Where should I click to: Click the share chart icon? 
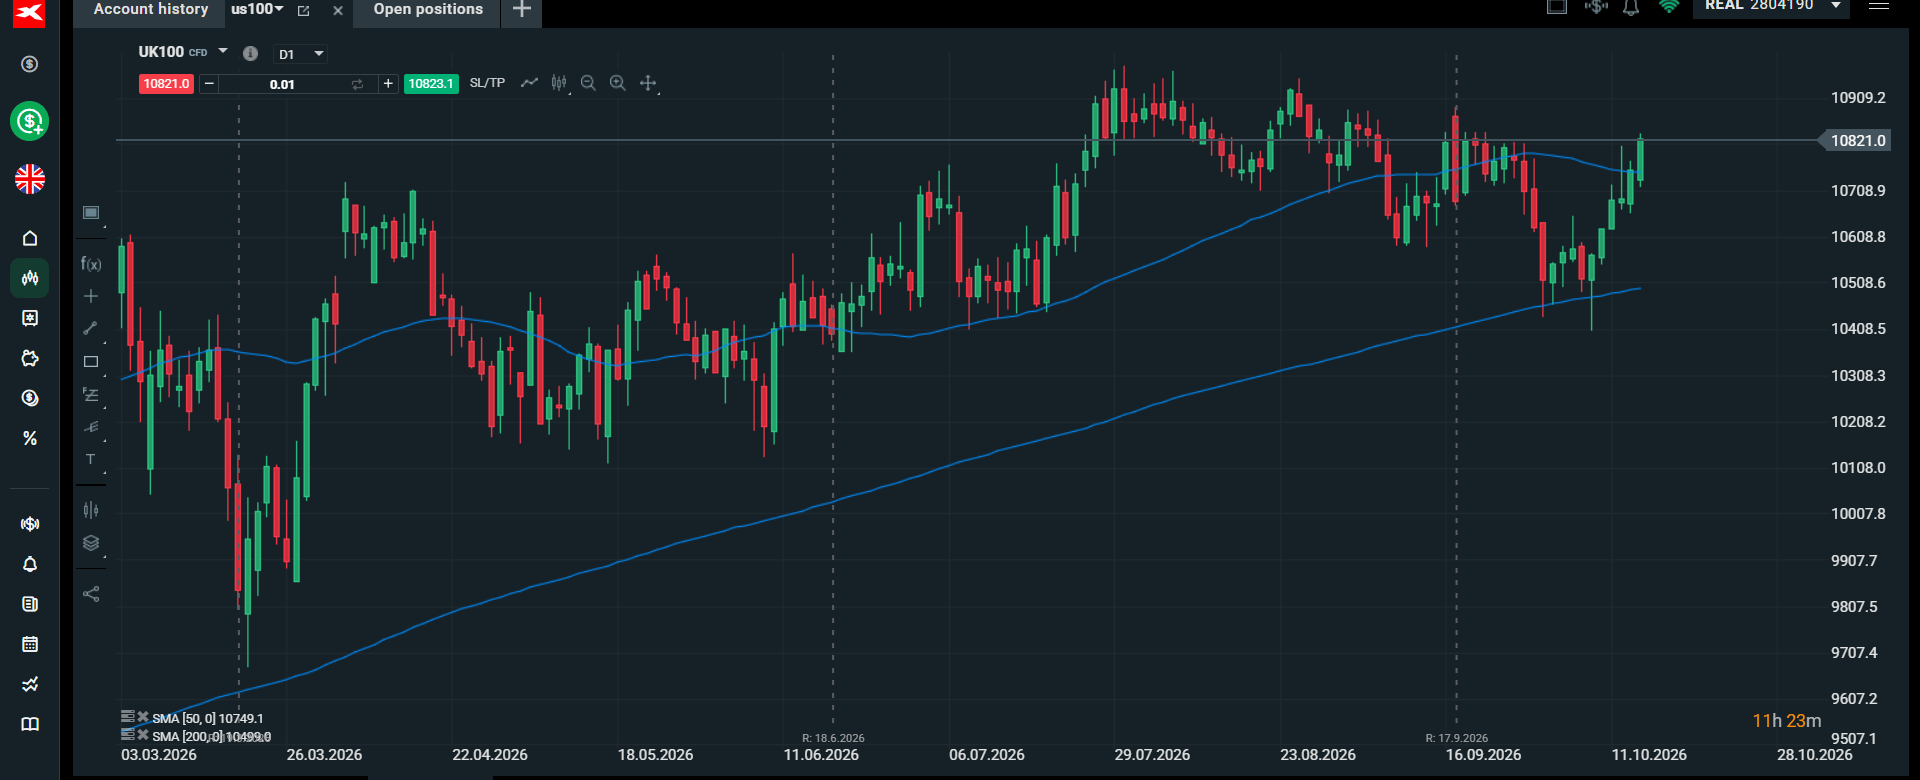click(x=91, y=594)
